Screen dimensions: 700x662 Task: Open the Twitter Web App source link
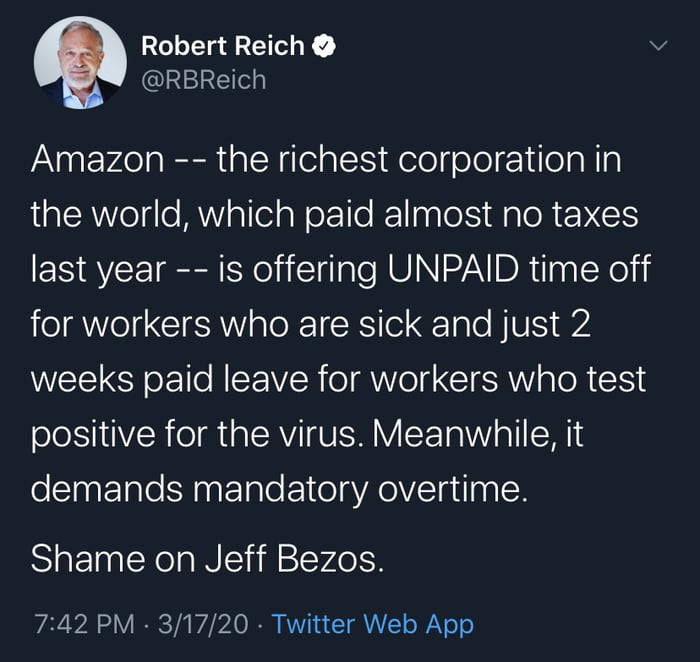point(373,625)
